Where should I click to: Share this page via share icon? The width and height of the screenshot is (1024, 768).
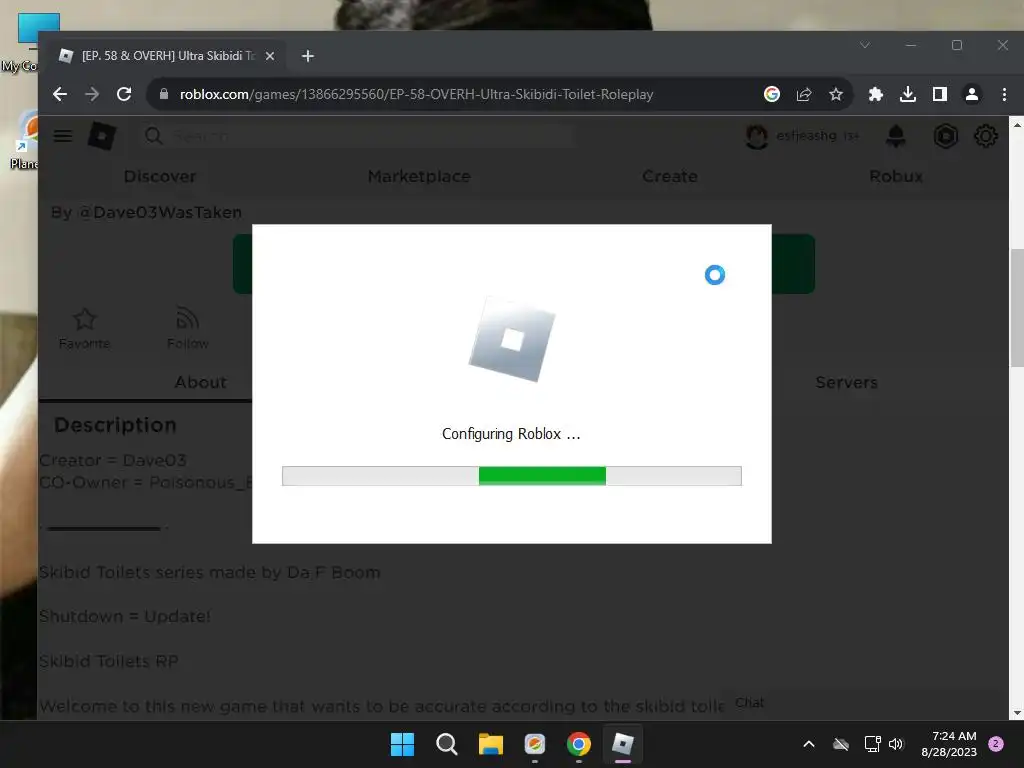click(804, 94)
